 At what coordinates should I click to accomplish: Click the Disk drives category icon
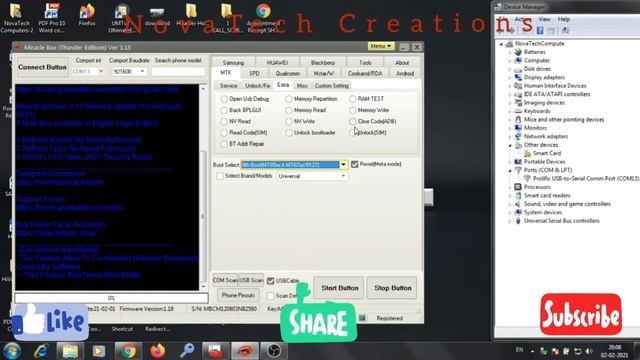(x=518, y=69)
